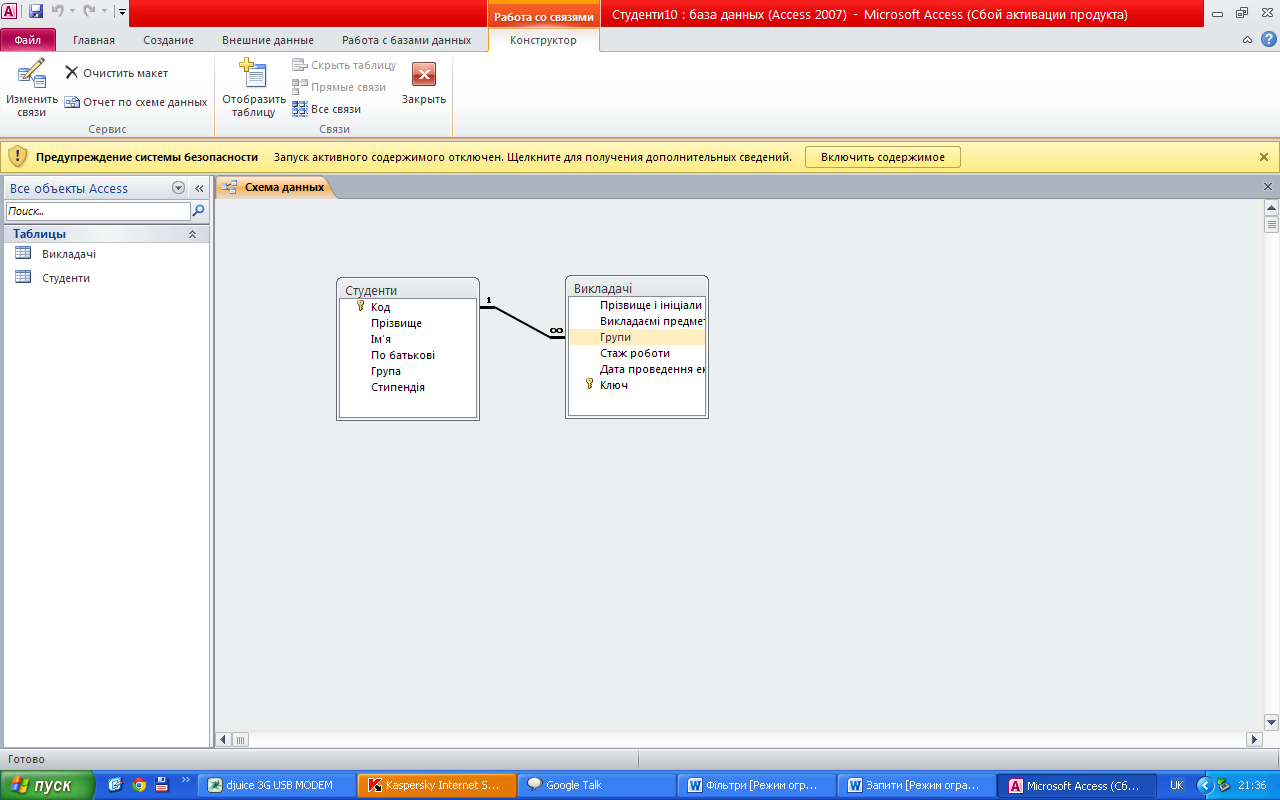
Task: Open the Все объекты Access dropdown
Action: coord(179,188)
